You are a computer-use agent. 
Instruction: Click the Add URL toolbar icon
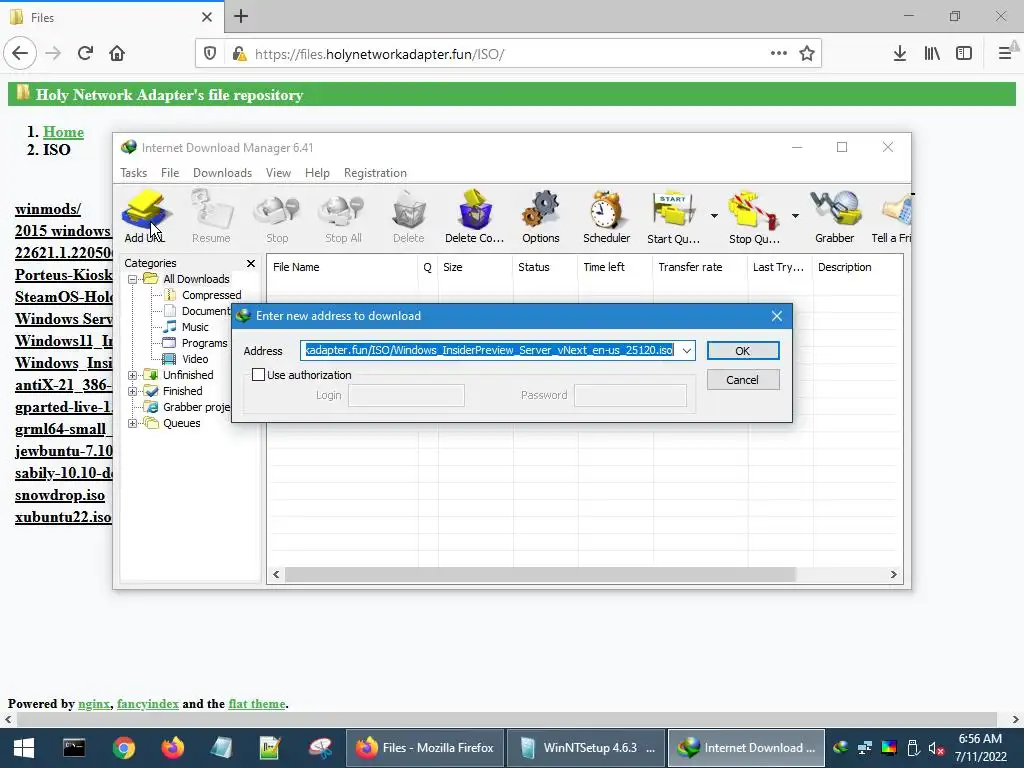[x=145, y=216]
